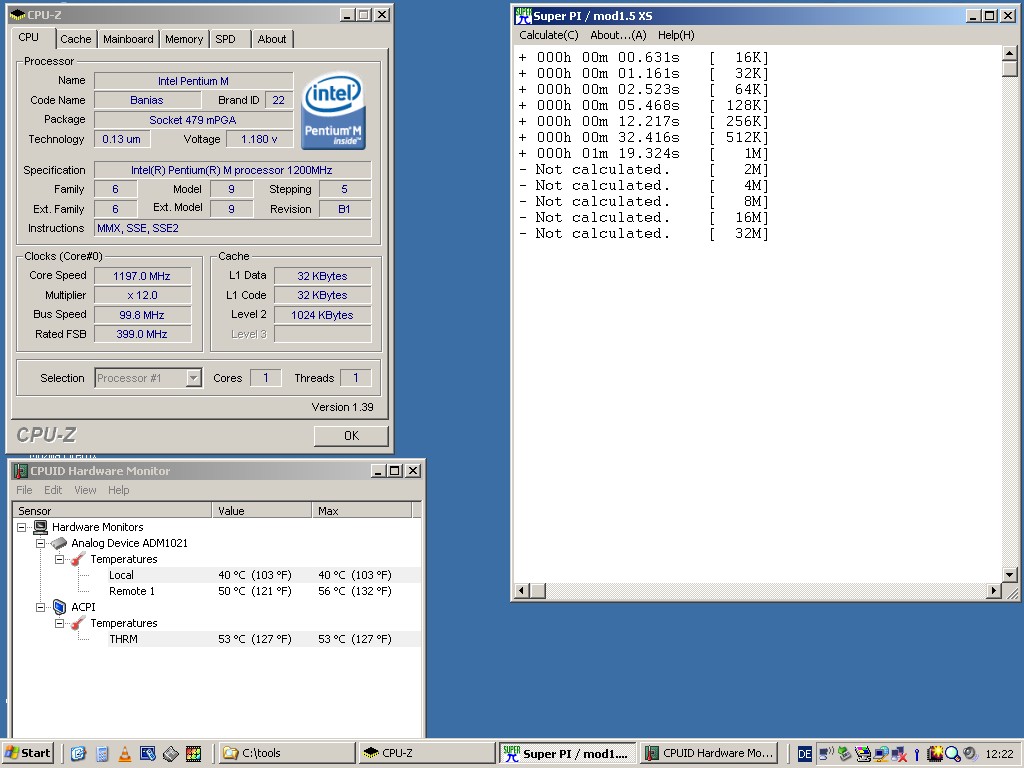Open the Windows Start menu
The image size is (1024, 768).
tap(27, 753)
